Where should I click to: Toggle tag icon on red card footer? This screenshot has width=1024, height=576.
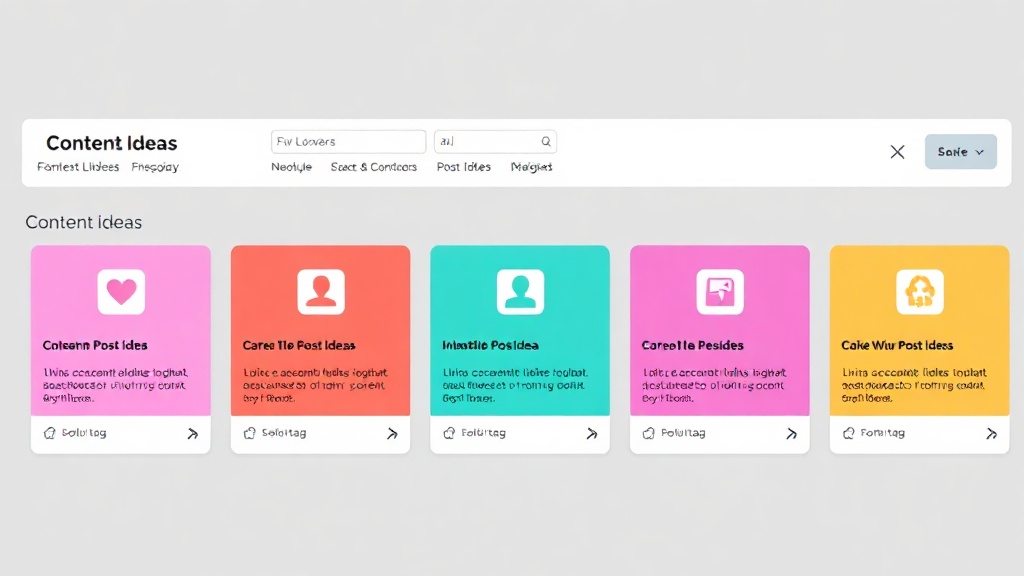[x=249, y=433]
